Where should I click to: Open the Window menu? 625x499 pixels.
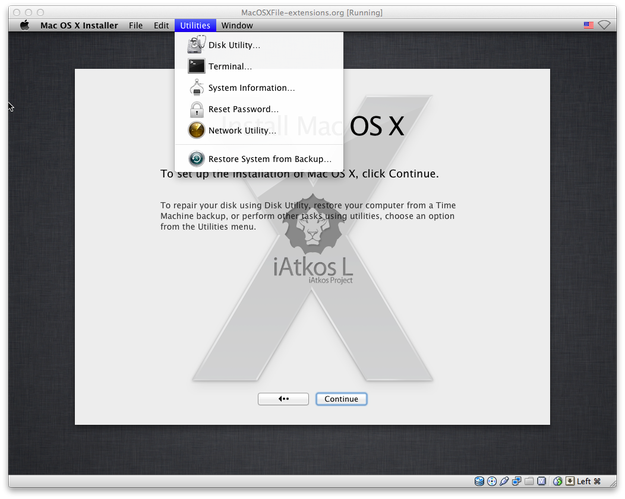click(x=237, y=26)
